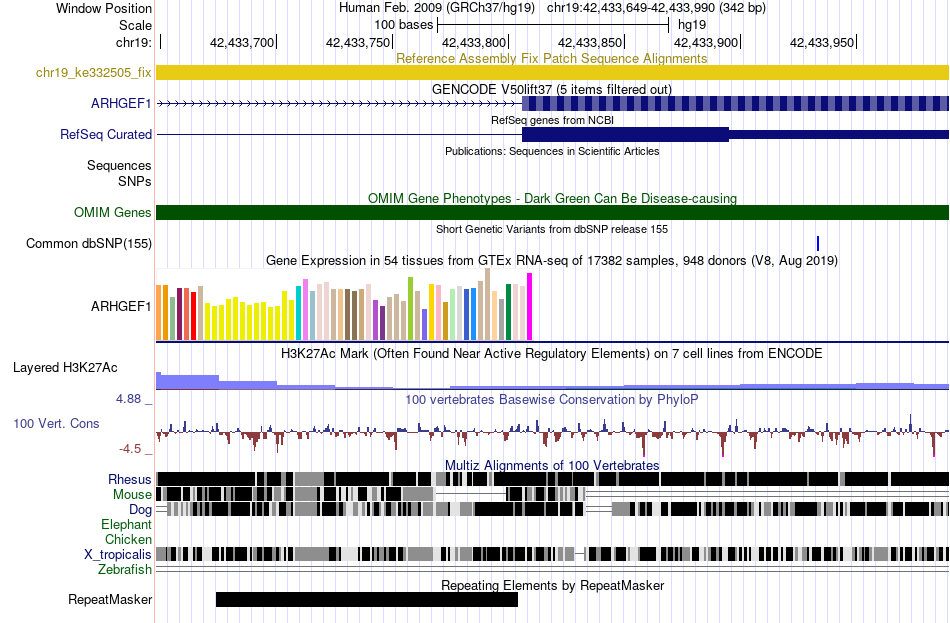Click the magenta GTEx expression bar
This screenshot has height=623, width=950.
[530, 307]
